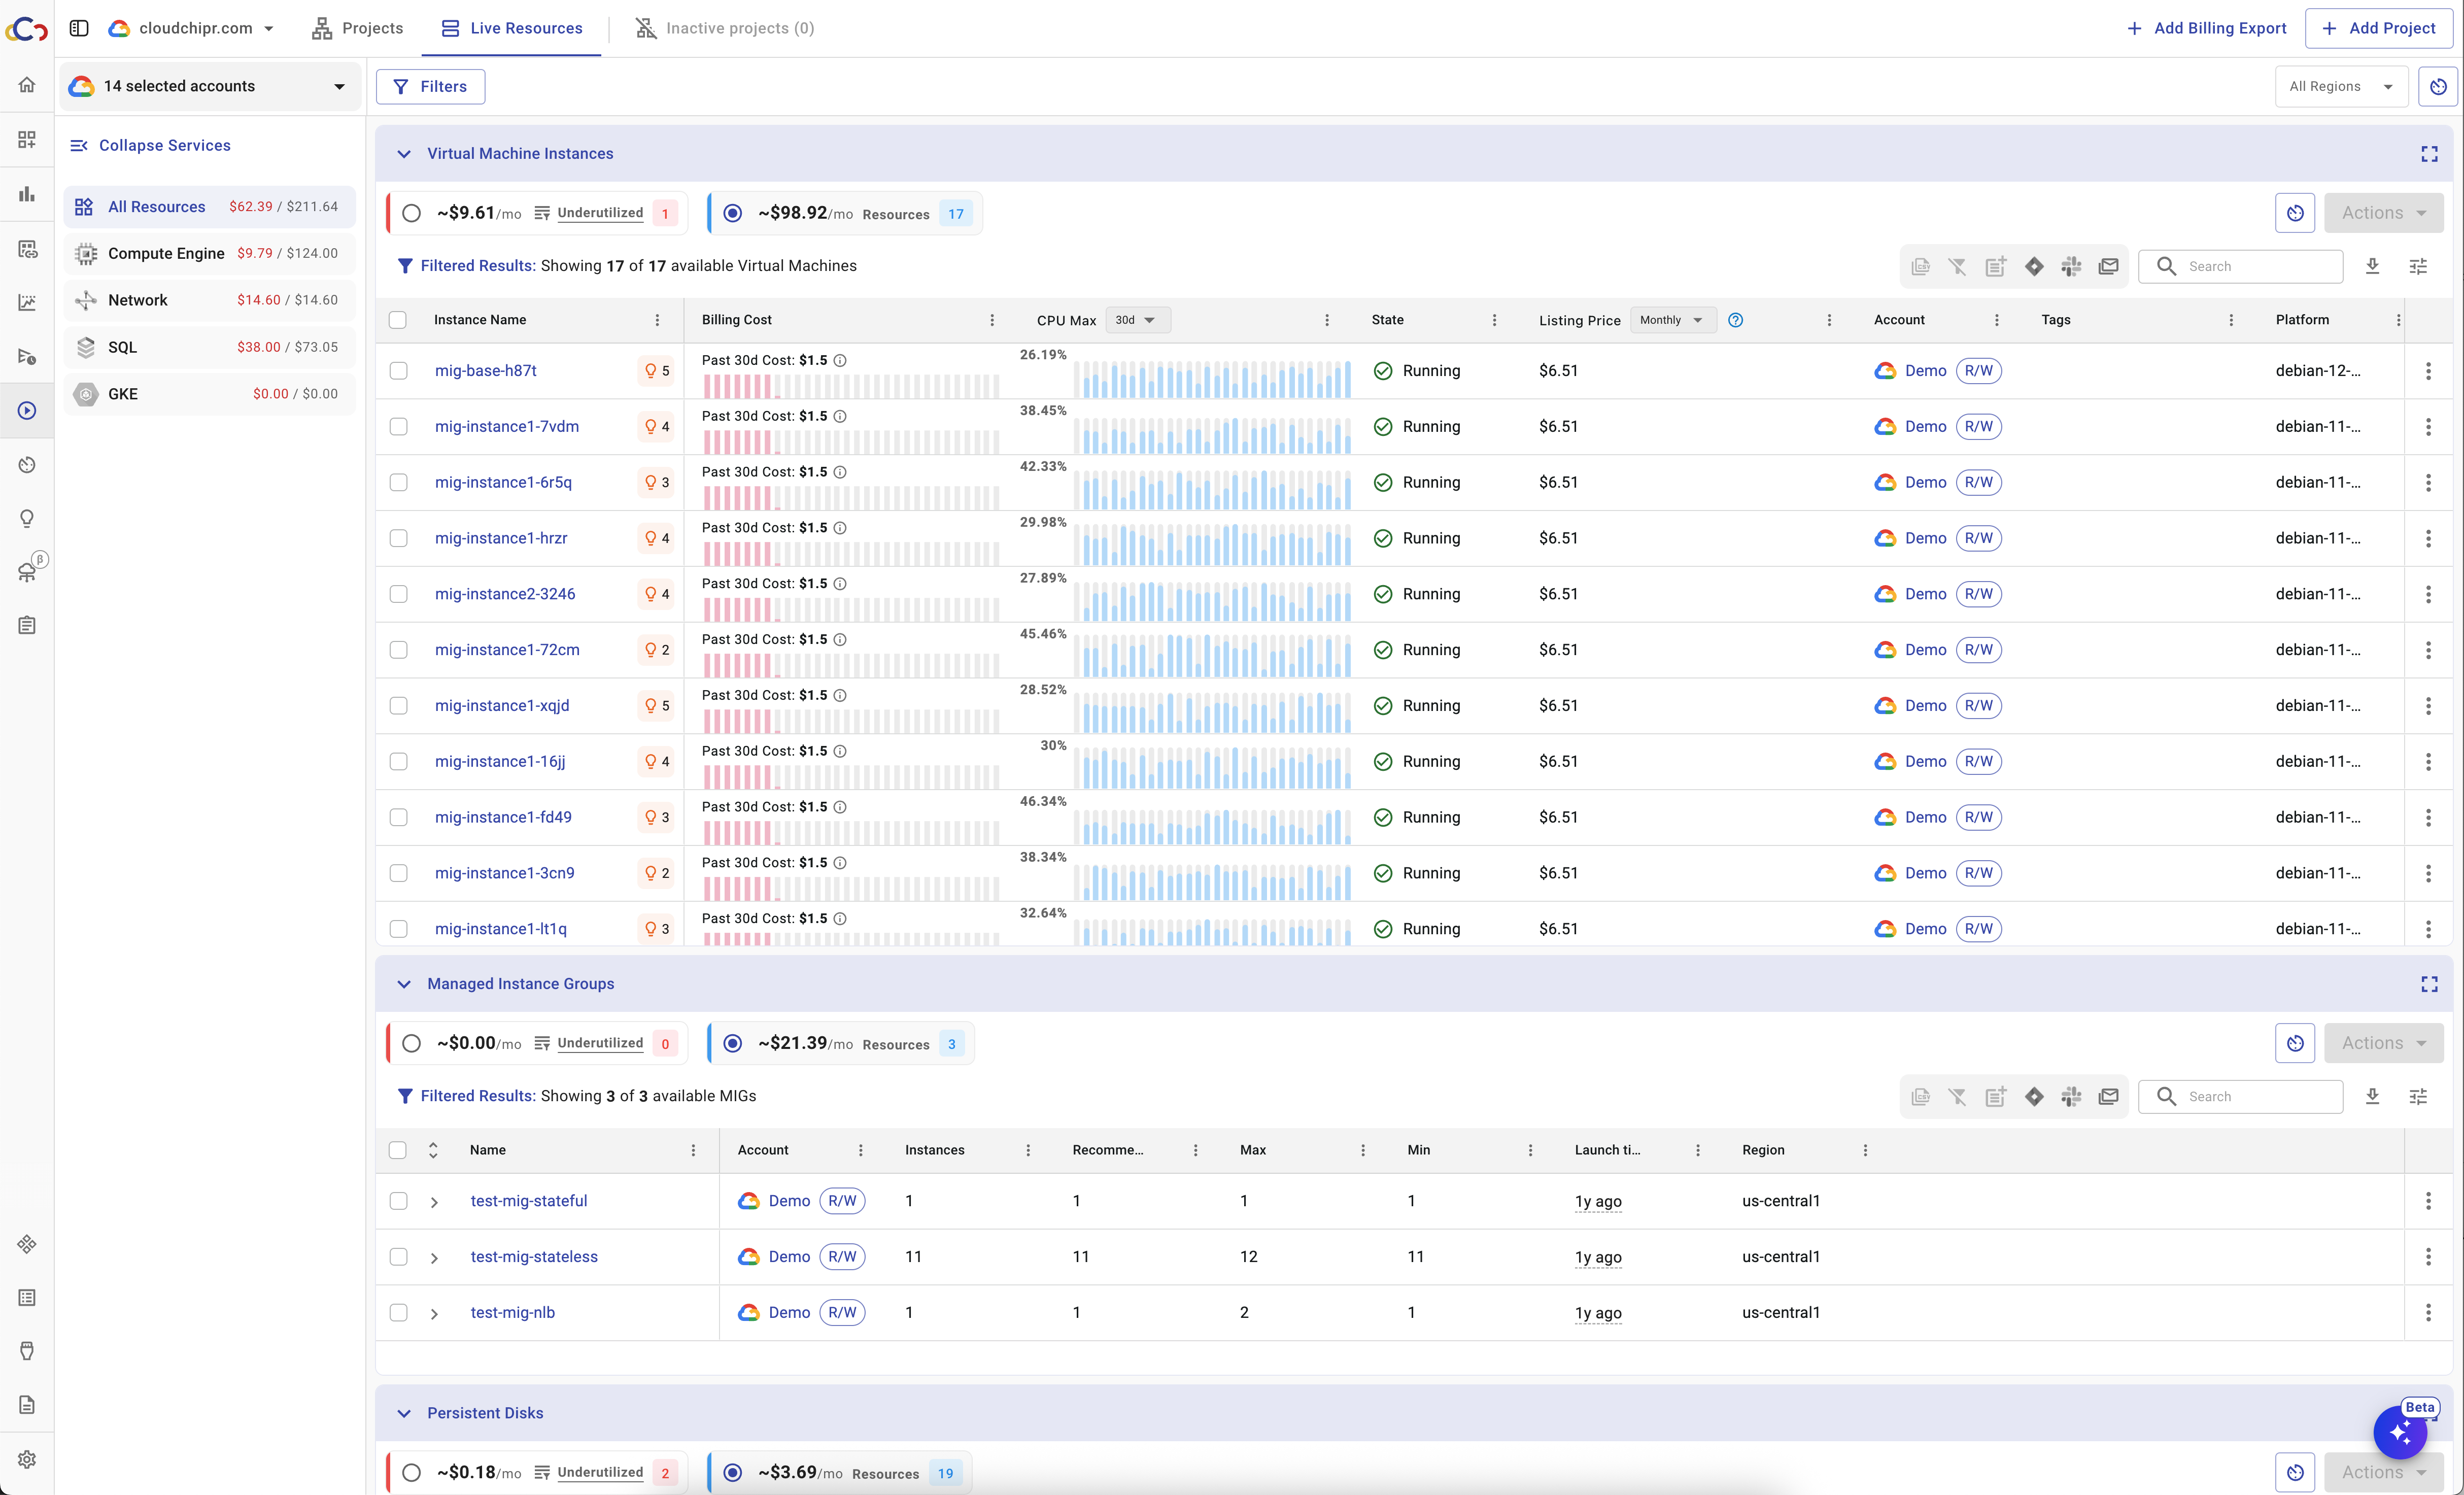Open fullscreen view of Virtual Machine Instances
Viewport: 2464px width, 1495px height.
(2429, 154)
